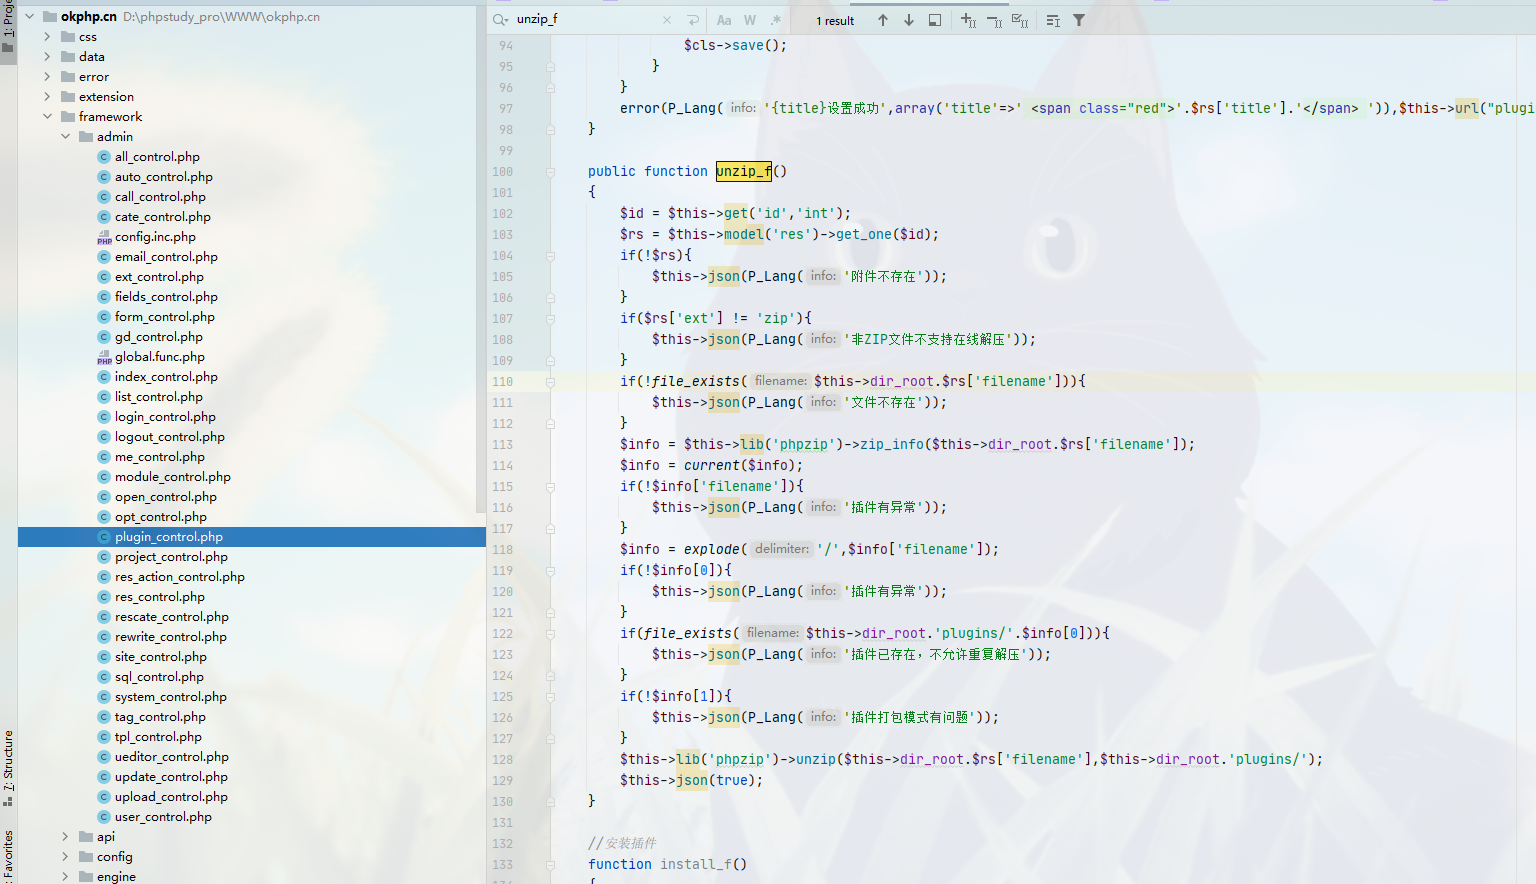Add selection for next occurrence
This screenshot has height=884, width=1536.
[x=968, y=20]
